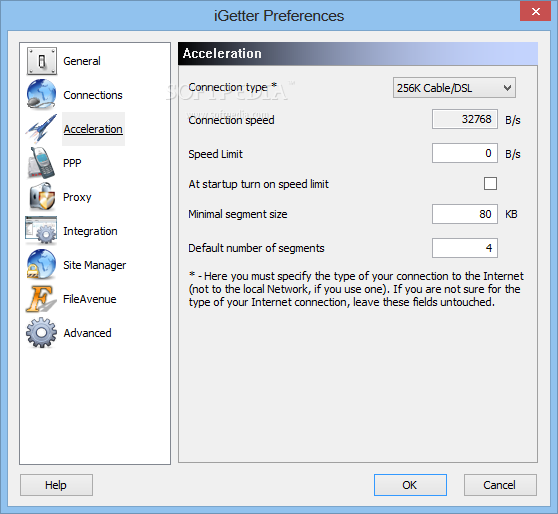Click the Integration gear window icon
The image size is (558, 514).
(41, 230)
